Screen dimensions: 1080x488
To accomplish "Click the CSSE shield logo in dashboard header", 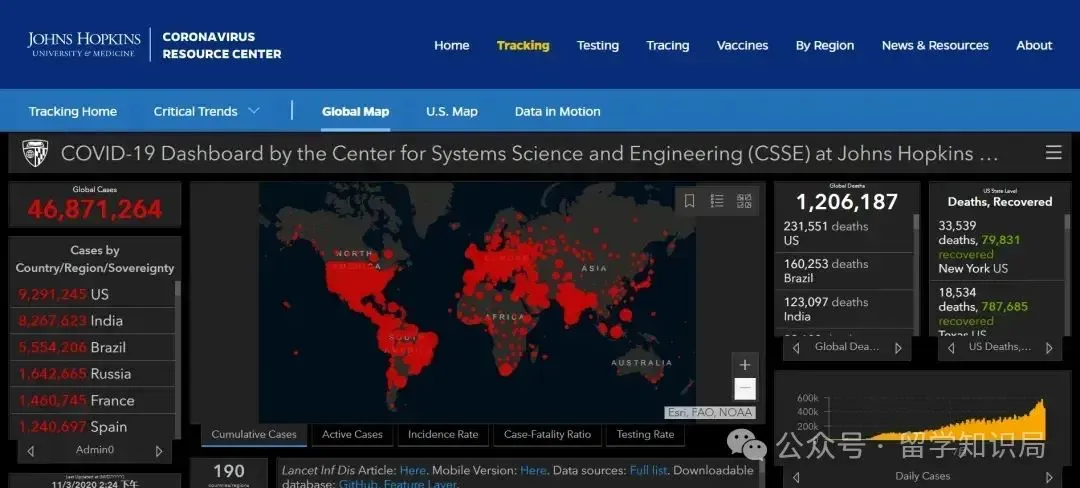I will (x=35, y=153).
